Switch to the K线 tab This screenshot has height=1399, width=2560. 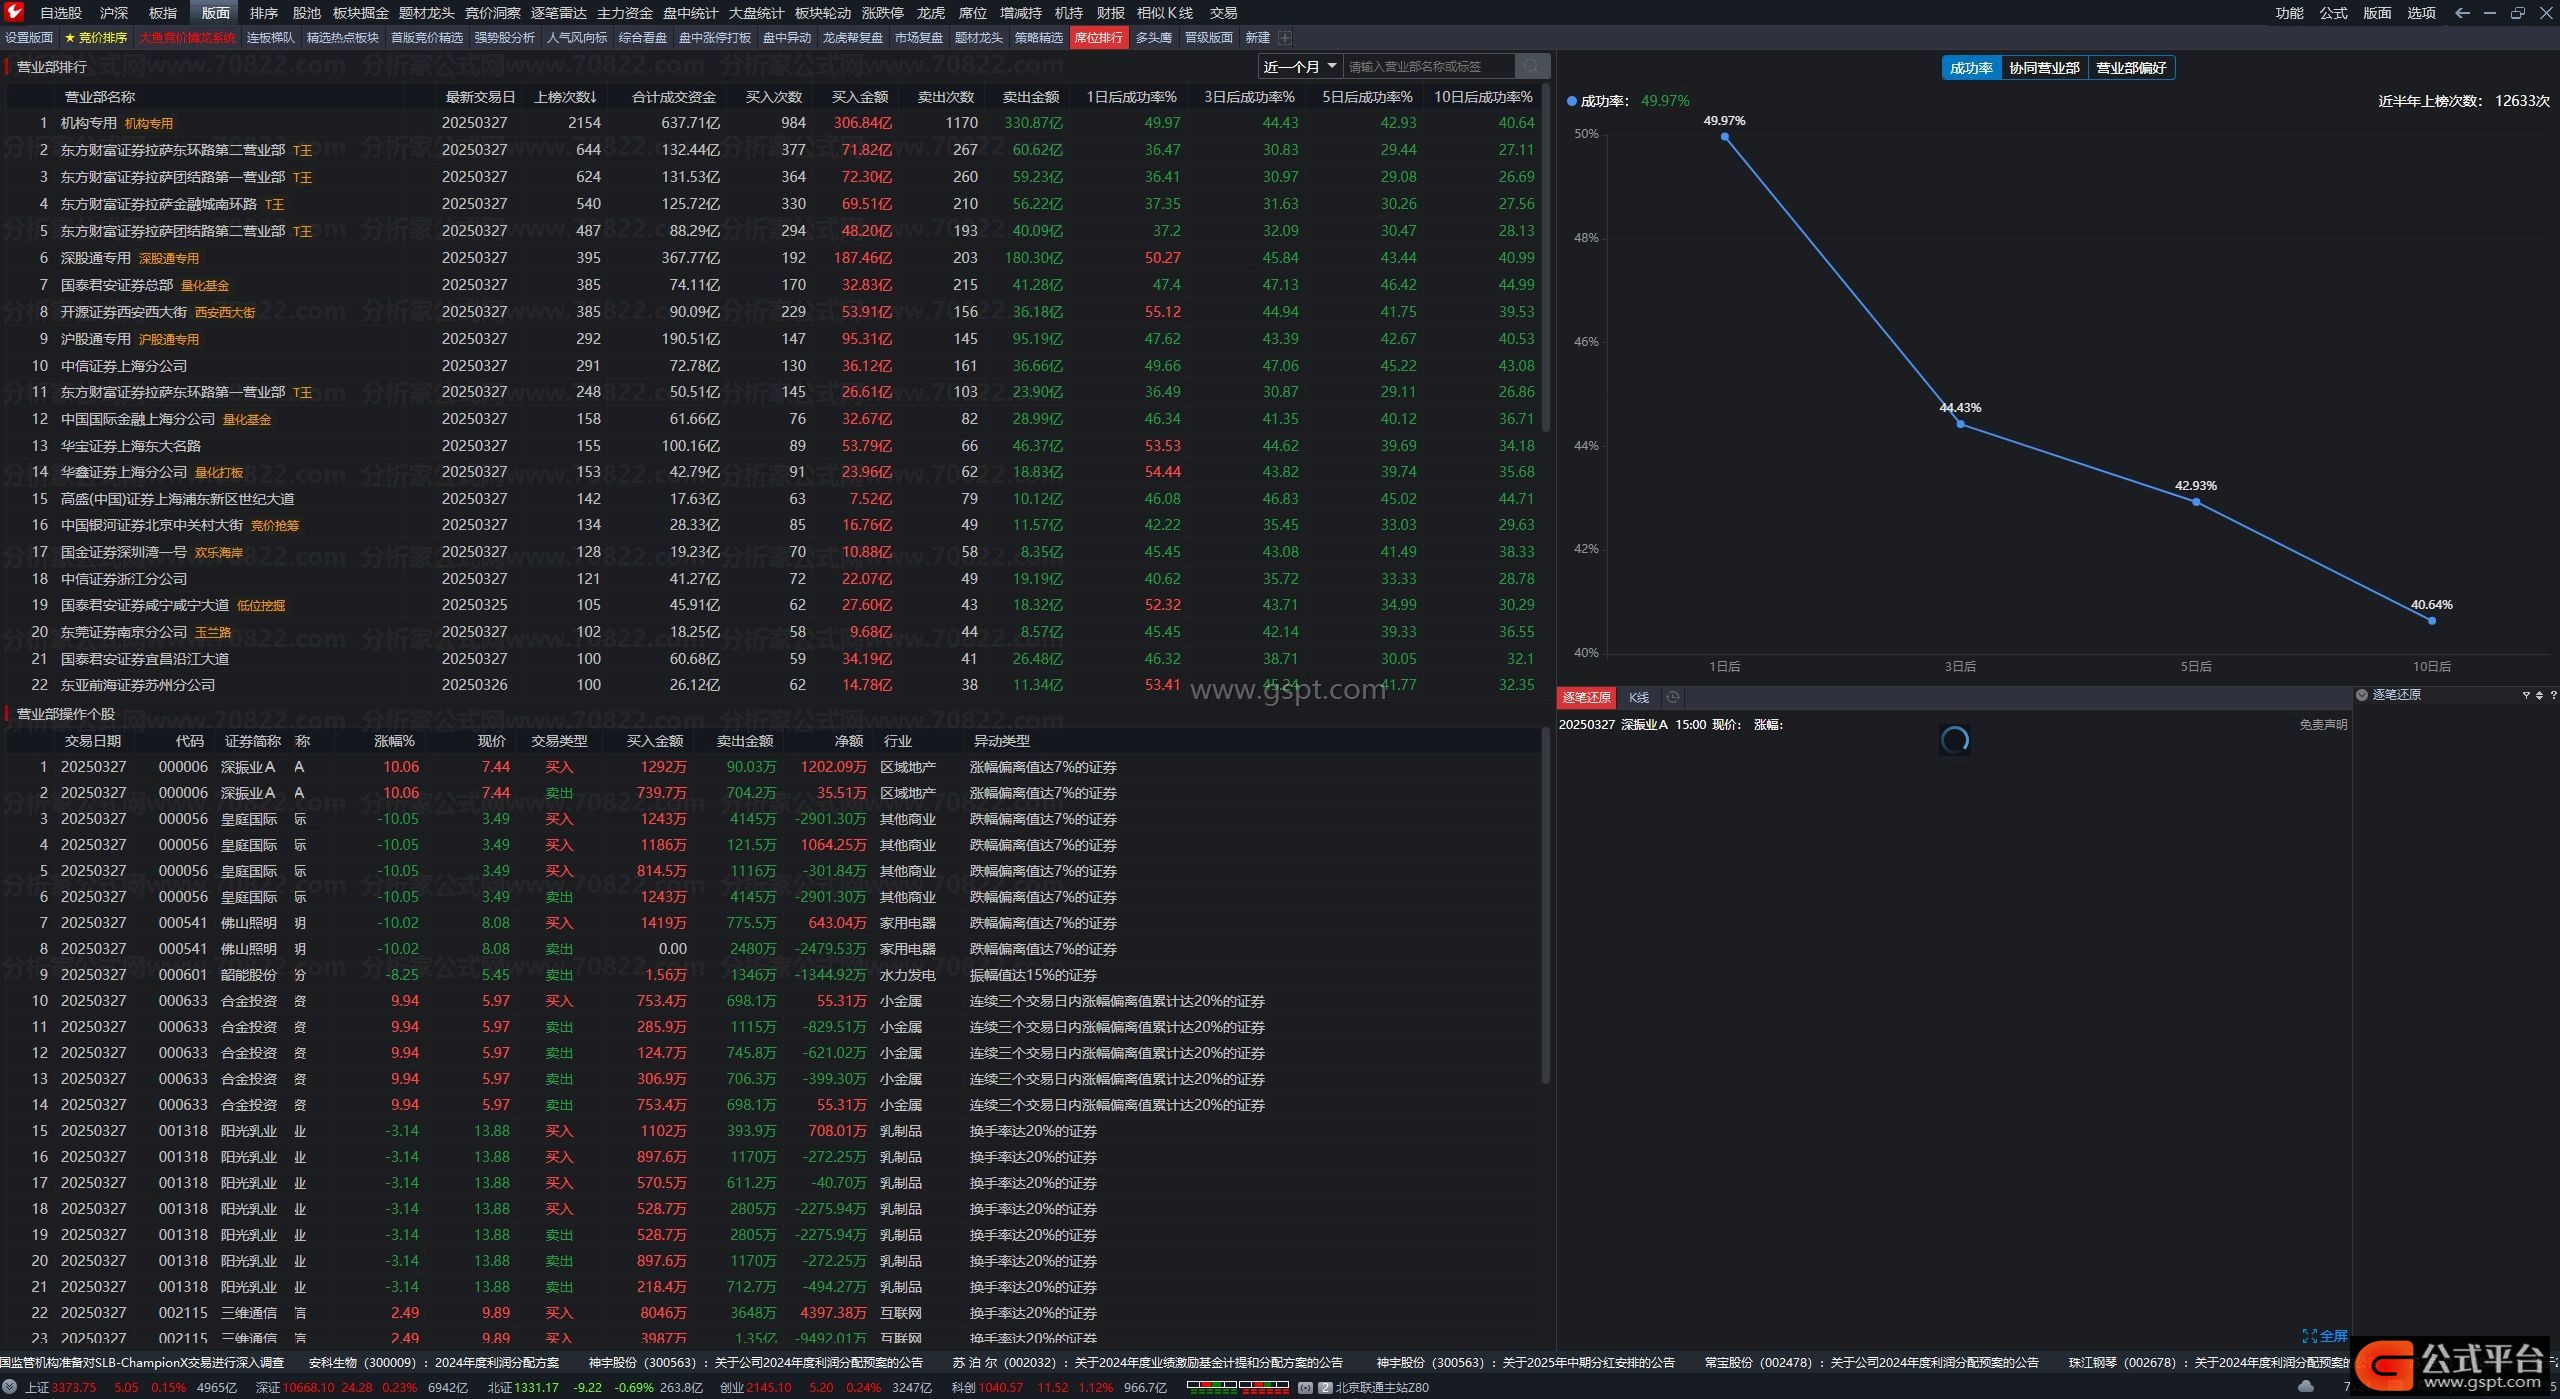(1638, 697)
